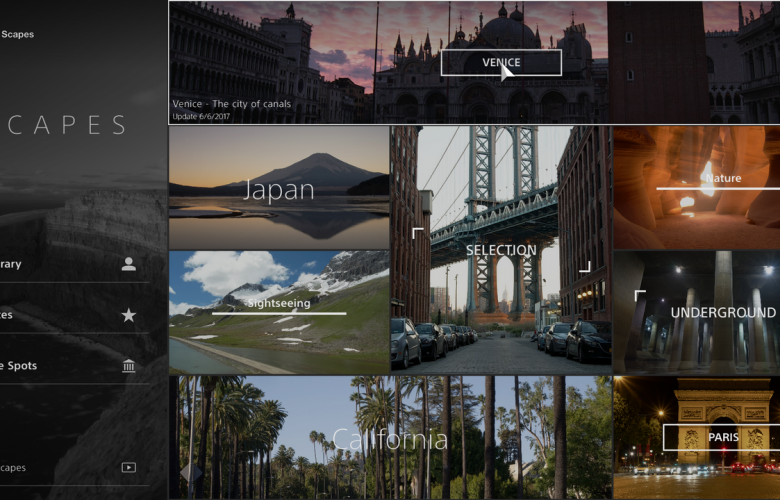Click the video play icon in sidebar
Viewport: 780px width, 500px height.
click(x=128, y=467)
